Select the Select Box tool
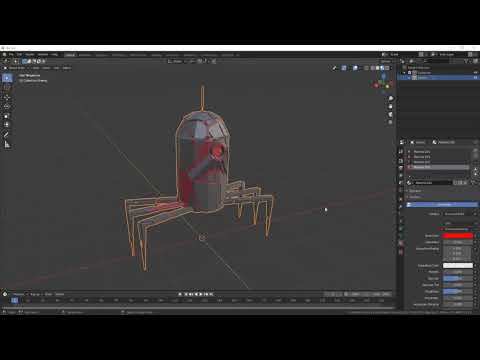480x360 pixels. [x=7, y=78]
